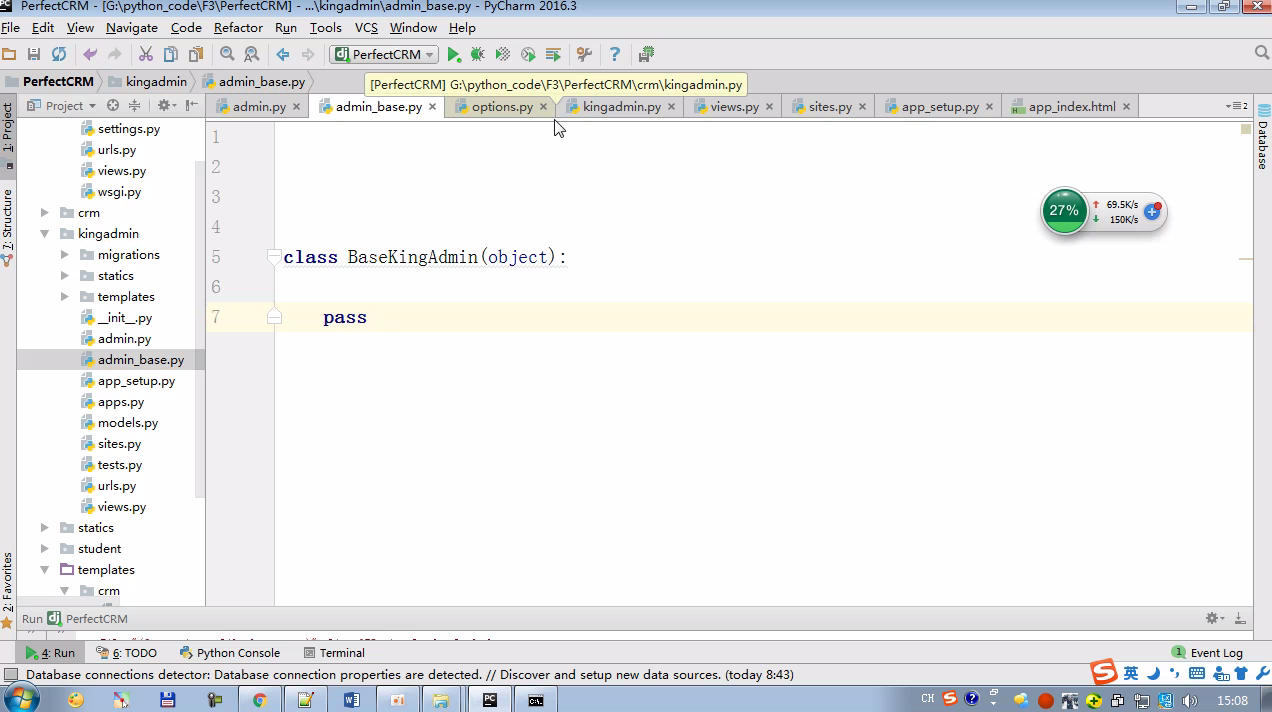The image size is (1272, 712).
Task: Open Settings via the wrench icon
Action: coord(585,55)
